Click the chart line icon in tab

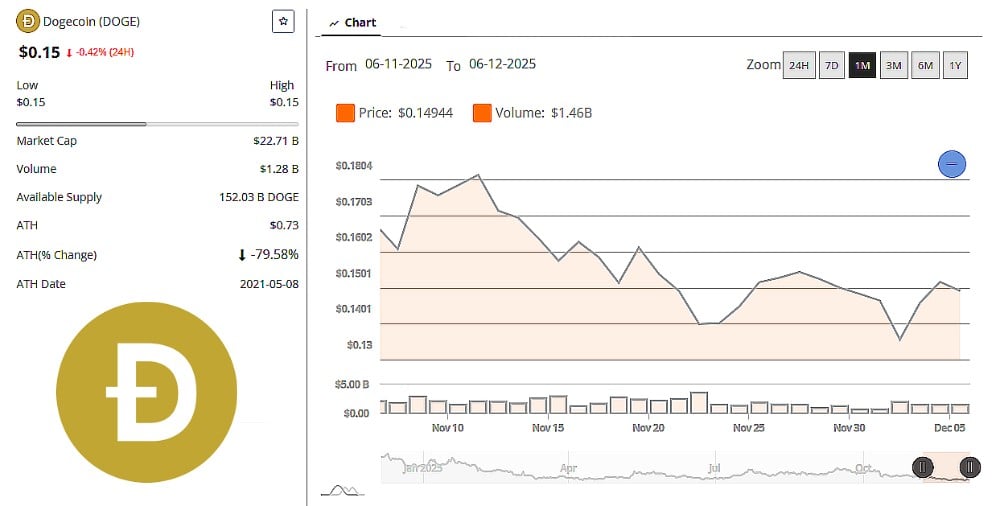pyautogui.click(x=334, y=22)
